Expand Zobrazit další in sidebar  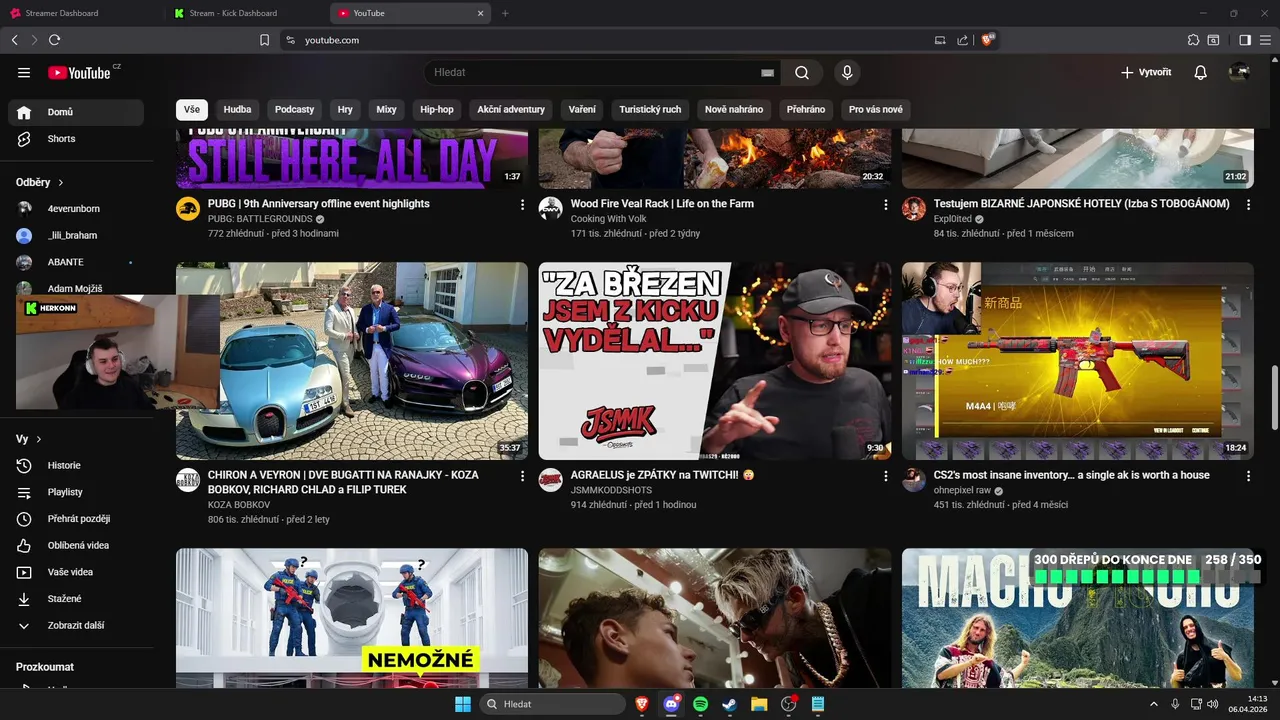click(x=76, y=625)
